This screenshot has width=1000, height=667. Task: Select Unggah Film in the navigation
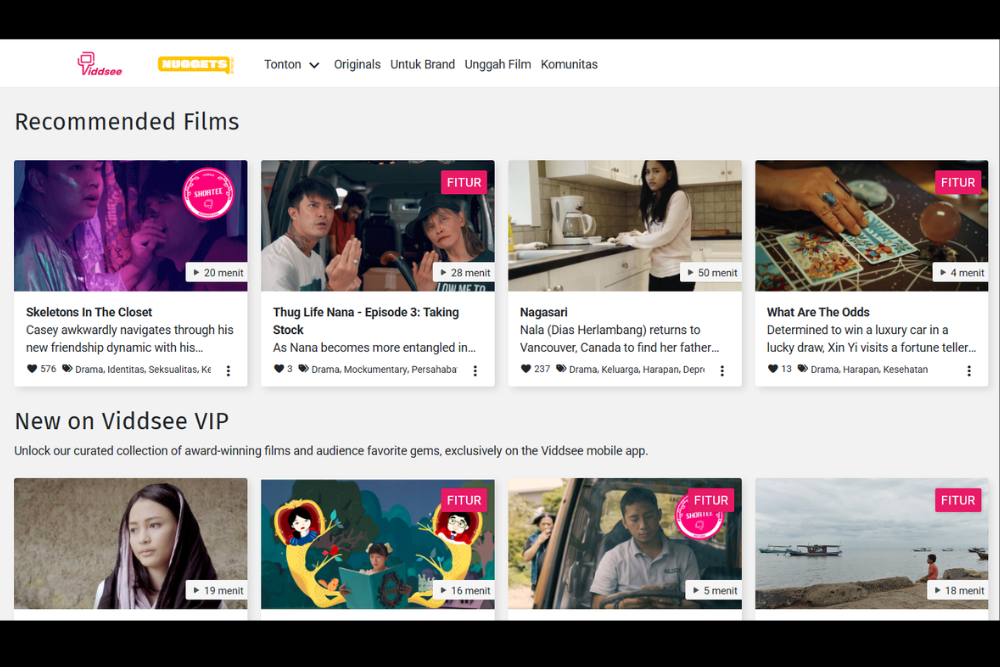click(x=497, y=64)
